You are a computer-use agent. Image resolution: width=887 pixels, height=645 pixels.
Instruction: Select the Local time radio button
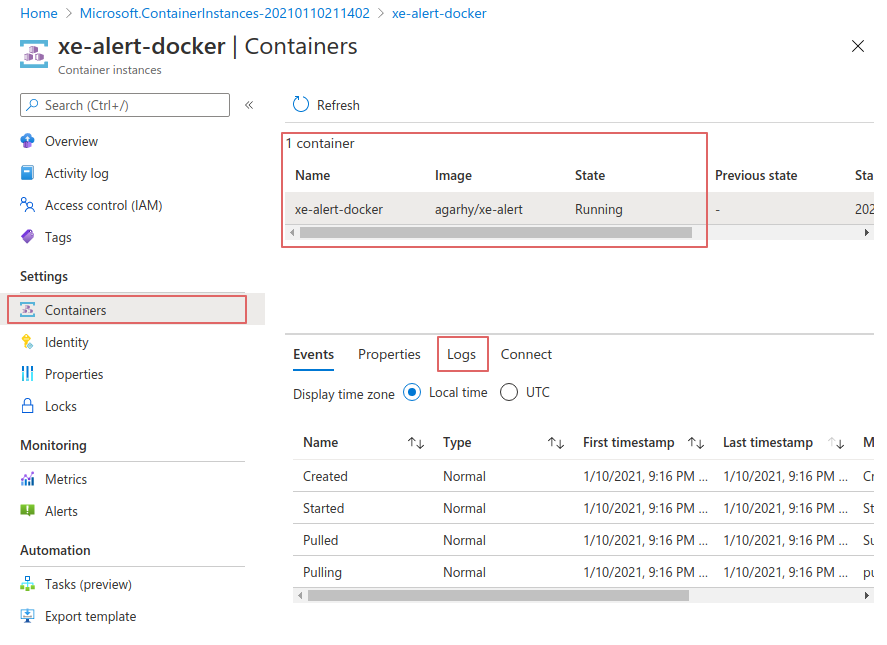[412, 392]
